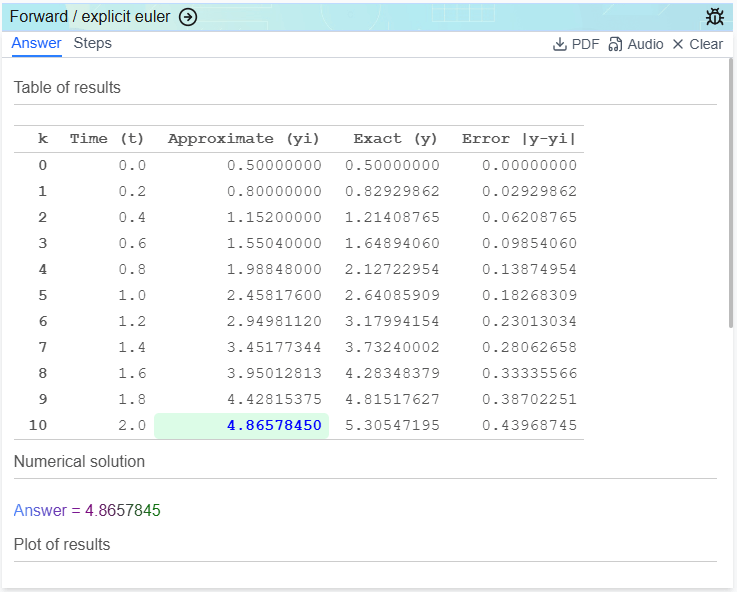Click the circled arrow icon beside the method title
737x592 pixels.
(188, 17)
